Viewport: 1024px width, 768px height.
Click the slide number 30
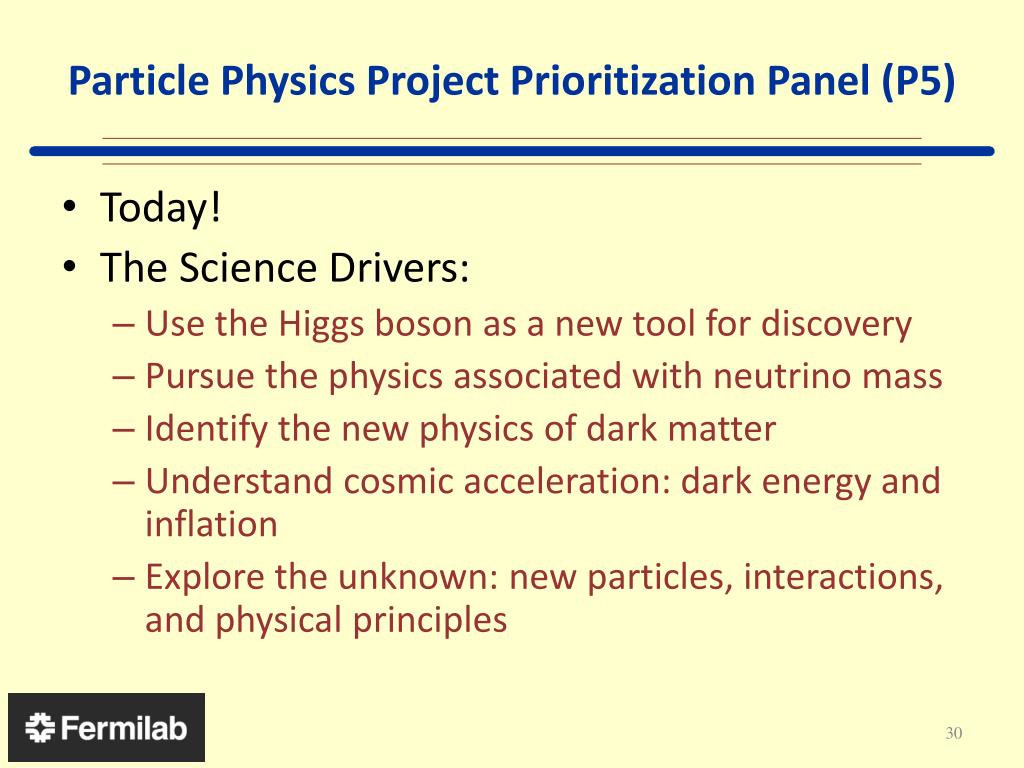tap(953, 733)
